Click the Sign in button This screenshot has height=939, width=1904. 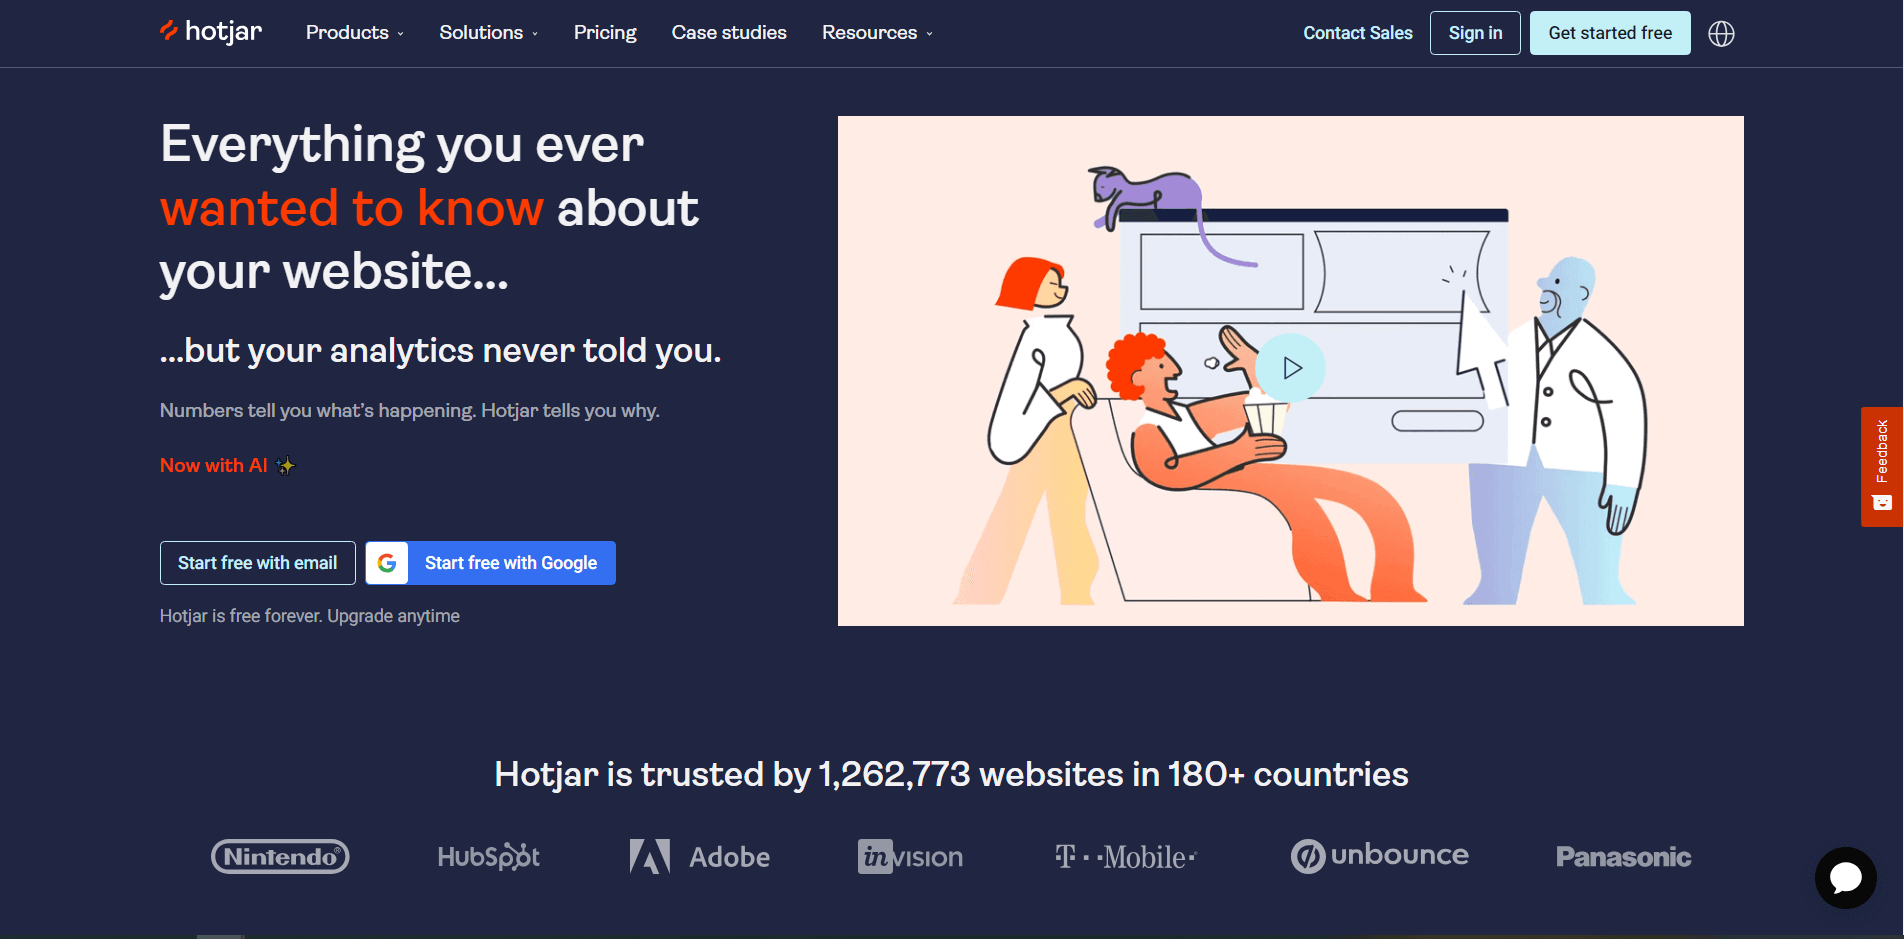pos(1475,33)
